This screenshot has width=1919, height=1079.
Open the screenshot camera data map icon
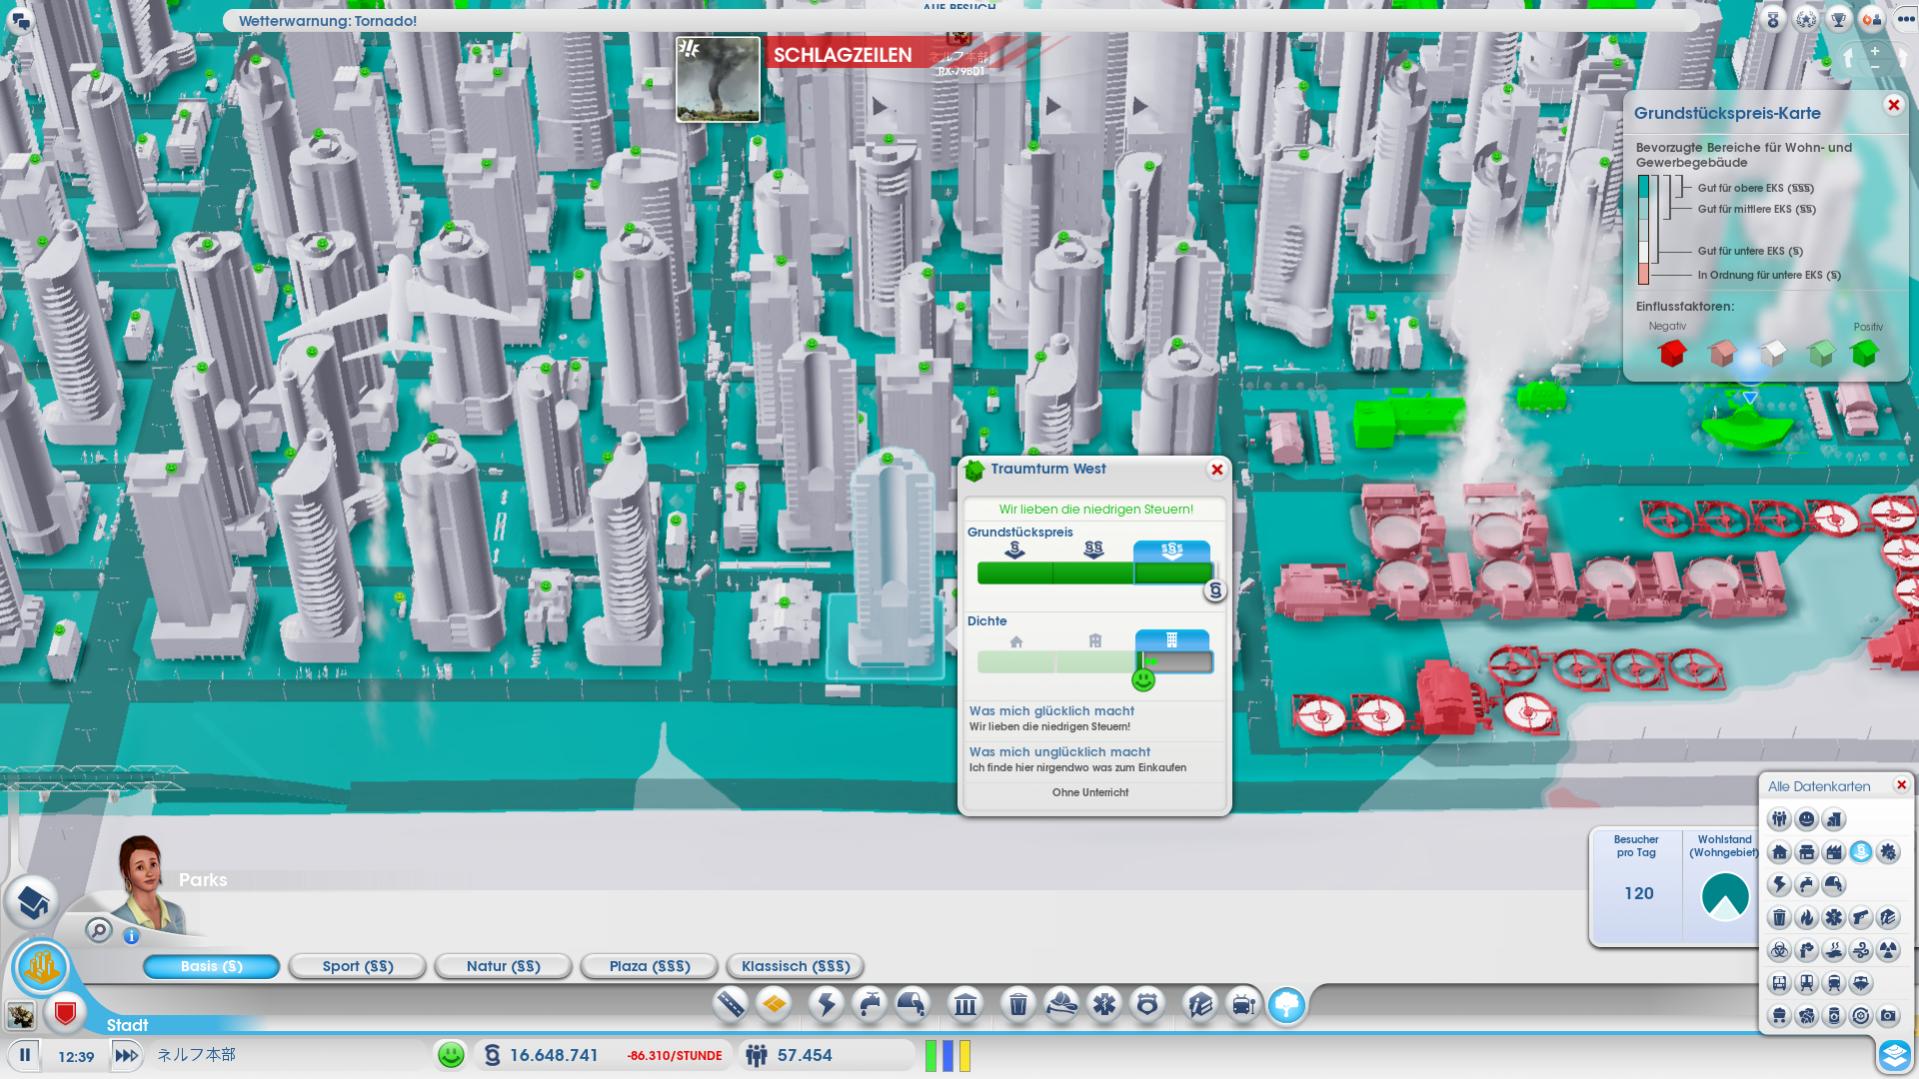click(x=1887, y=1016)
